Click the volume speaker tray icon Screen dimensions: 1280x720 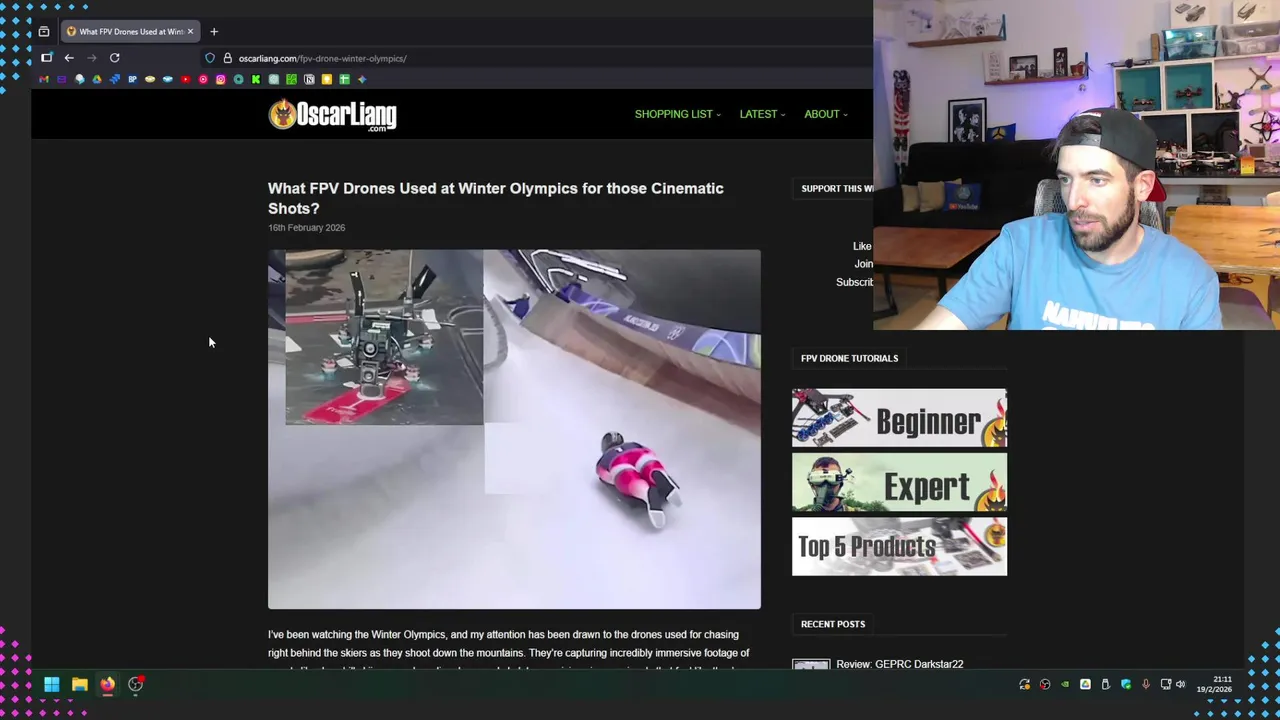coord(1180,684)
